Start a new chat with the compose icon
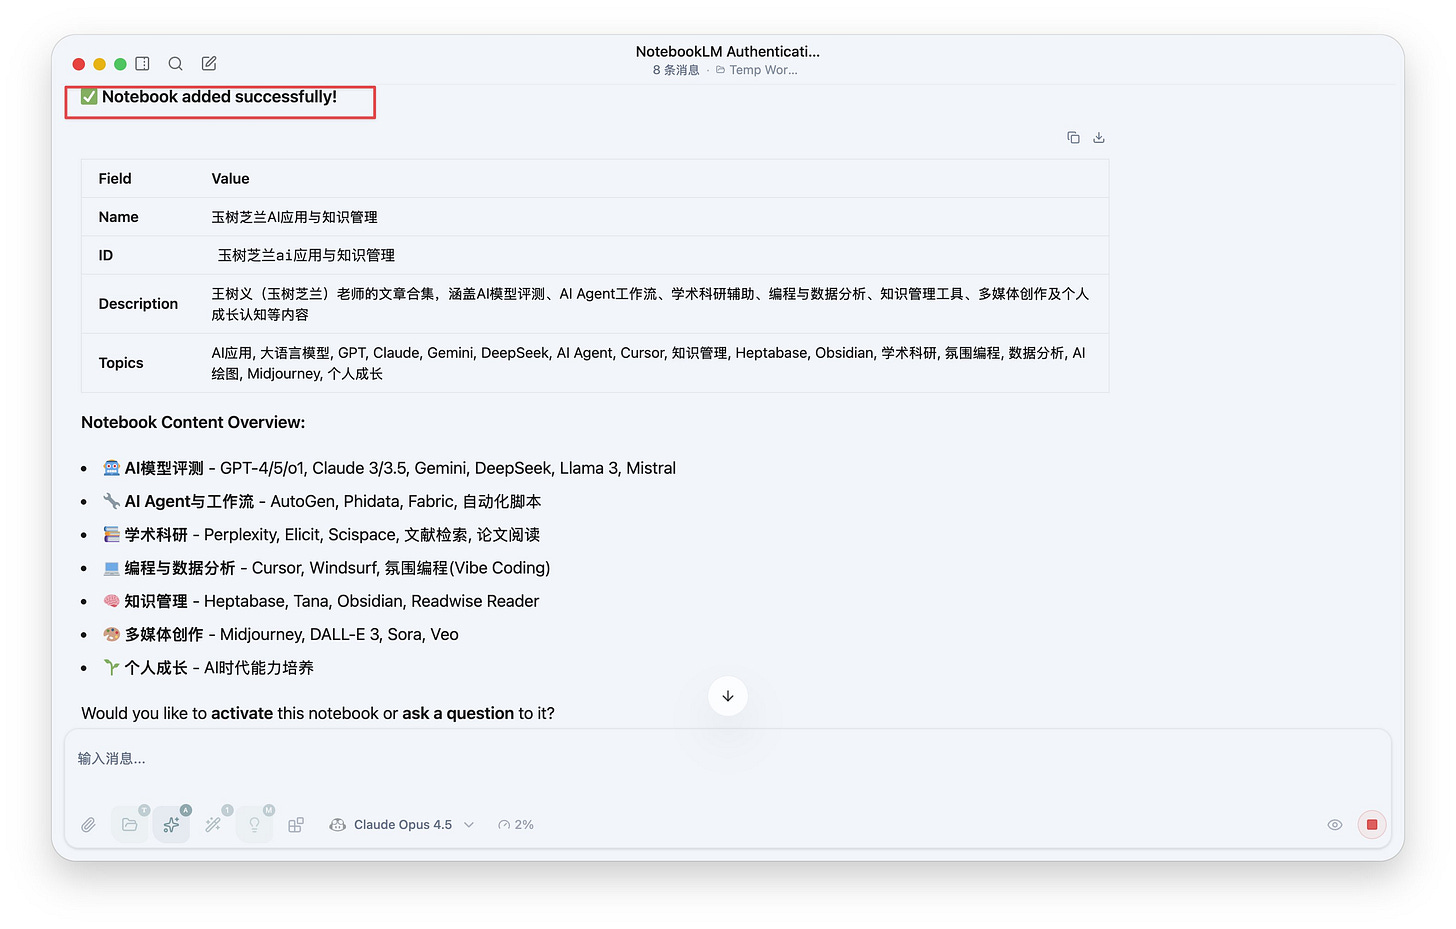Viewport: 1456px width, 929px height. pyautogui.click(x=209, y=64)
